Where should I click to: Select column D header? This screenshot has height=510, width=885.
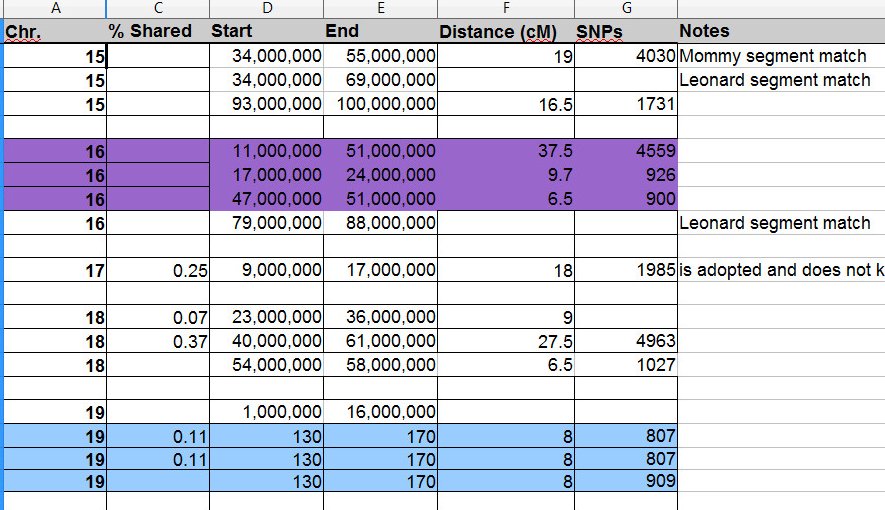point(266,8)
